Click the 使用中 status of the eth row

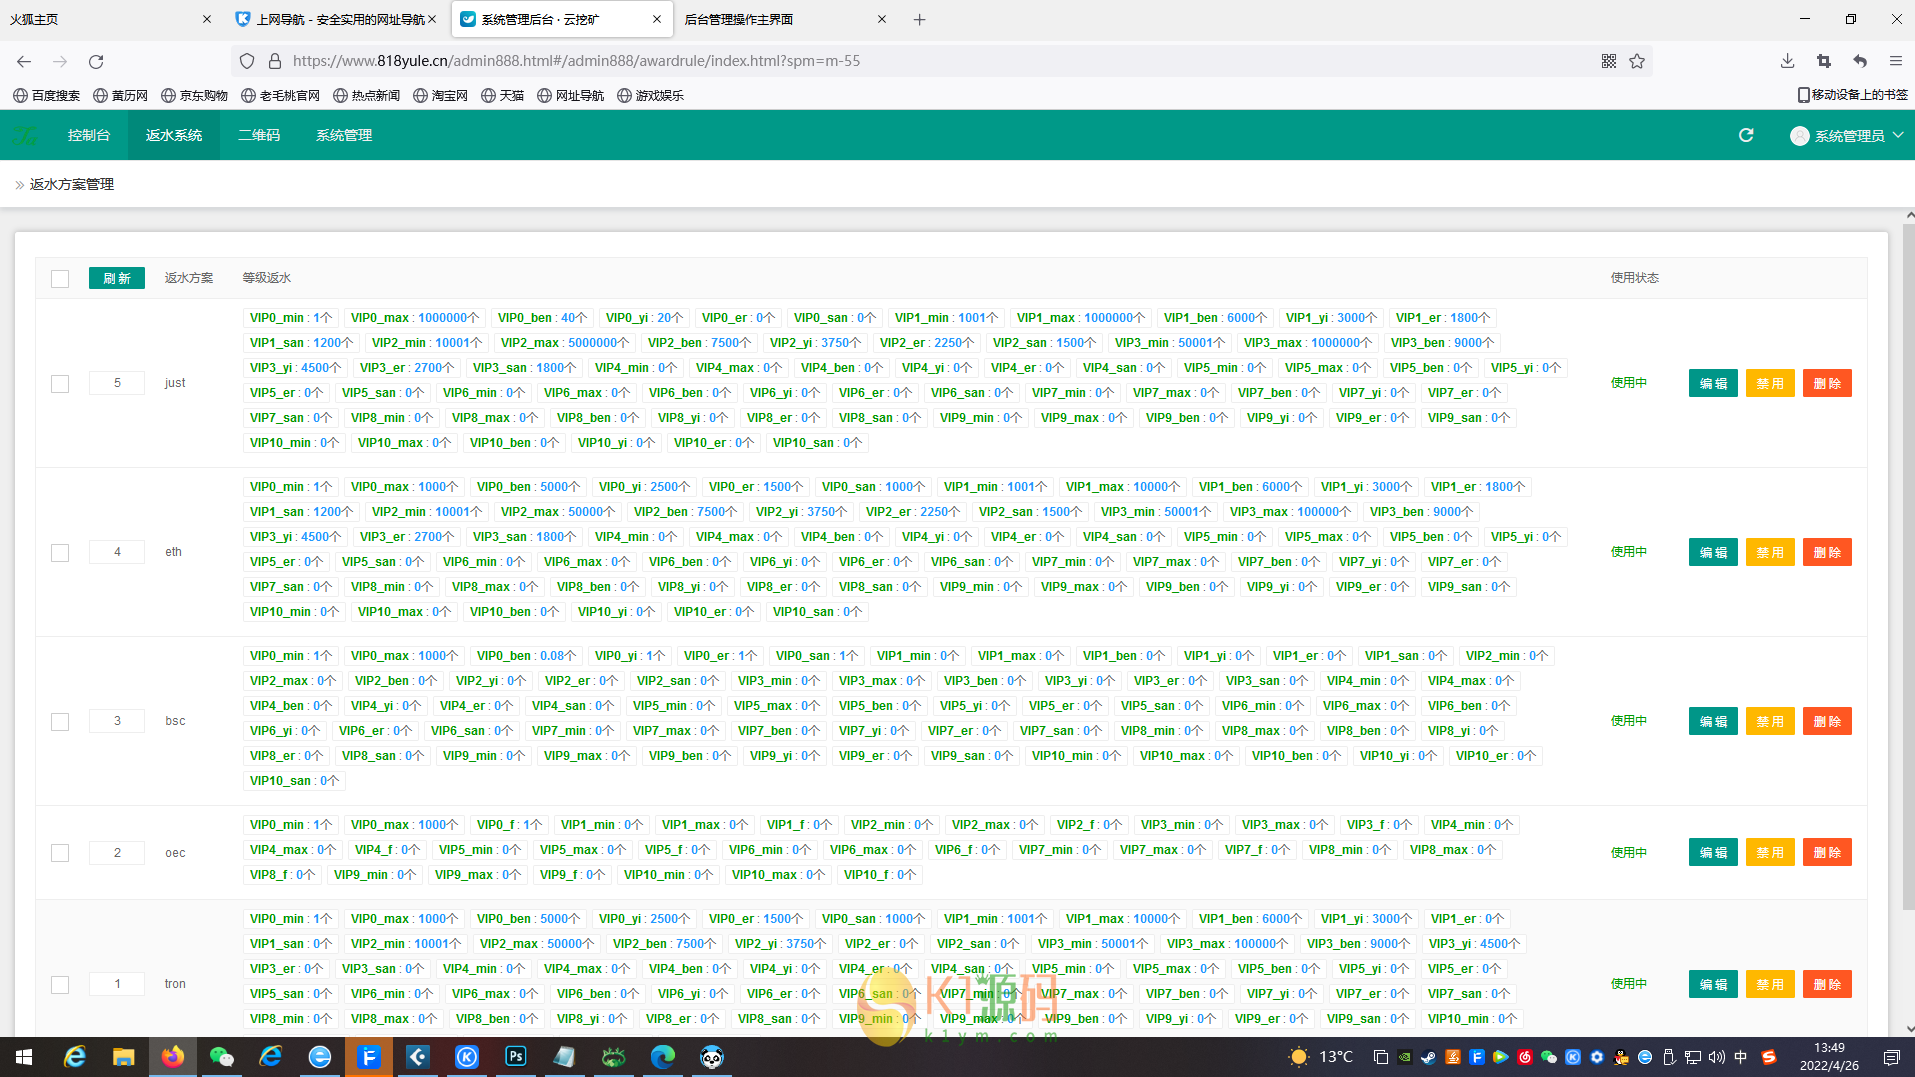1629,552
